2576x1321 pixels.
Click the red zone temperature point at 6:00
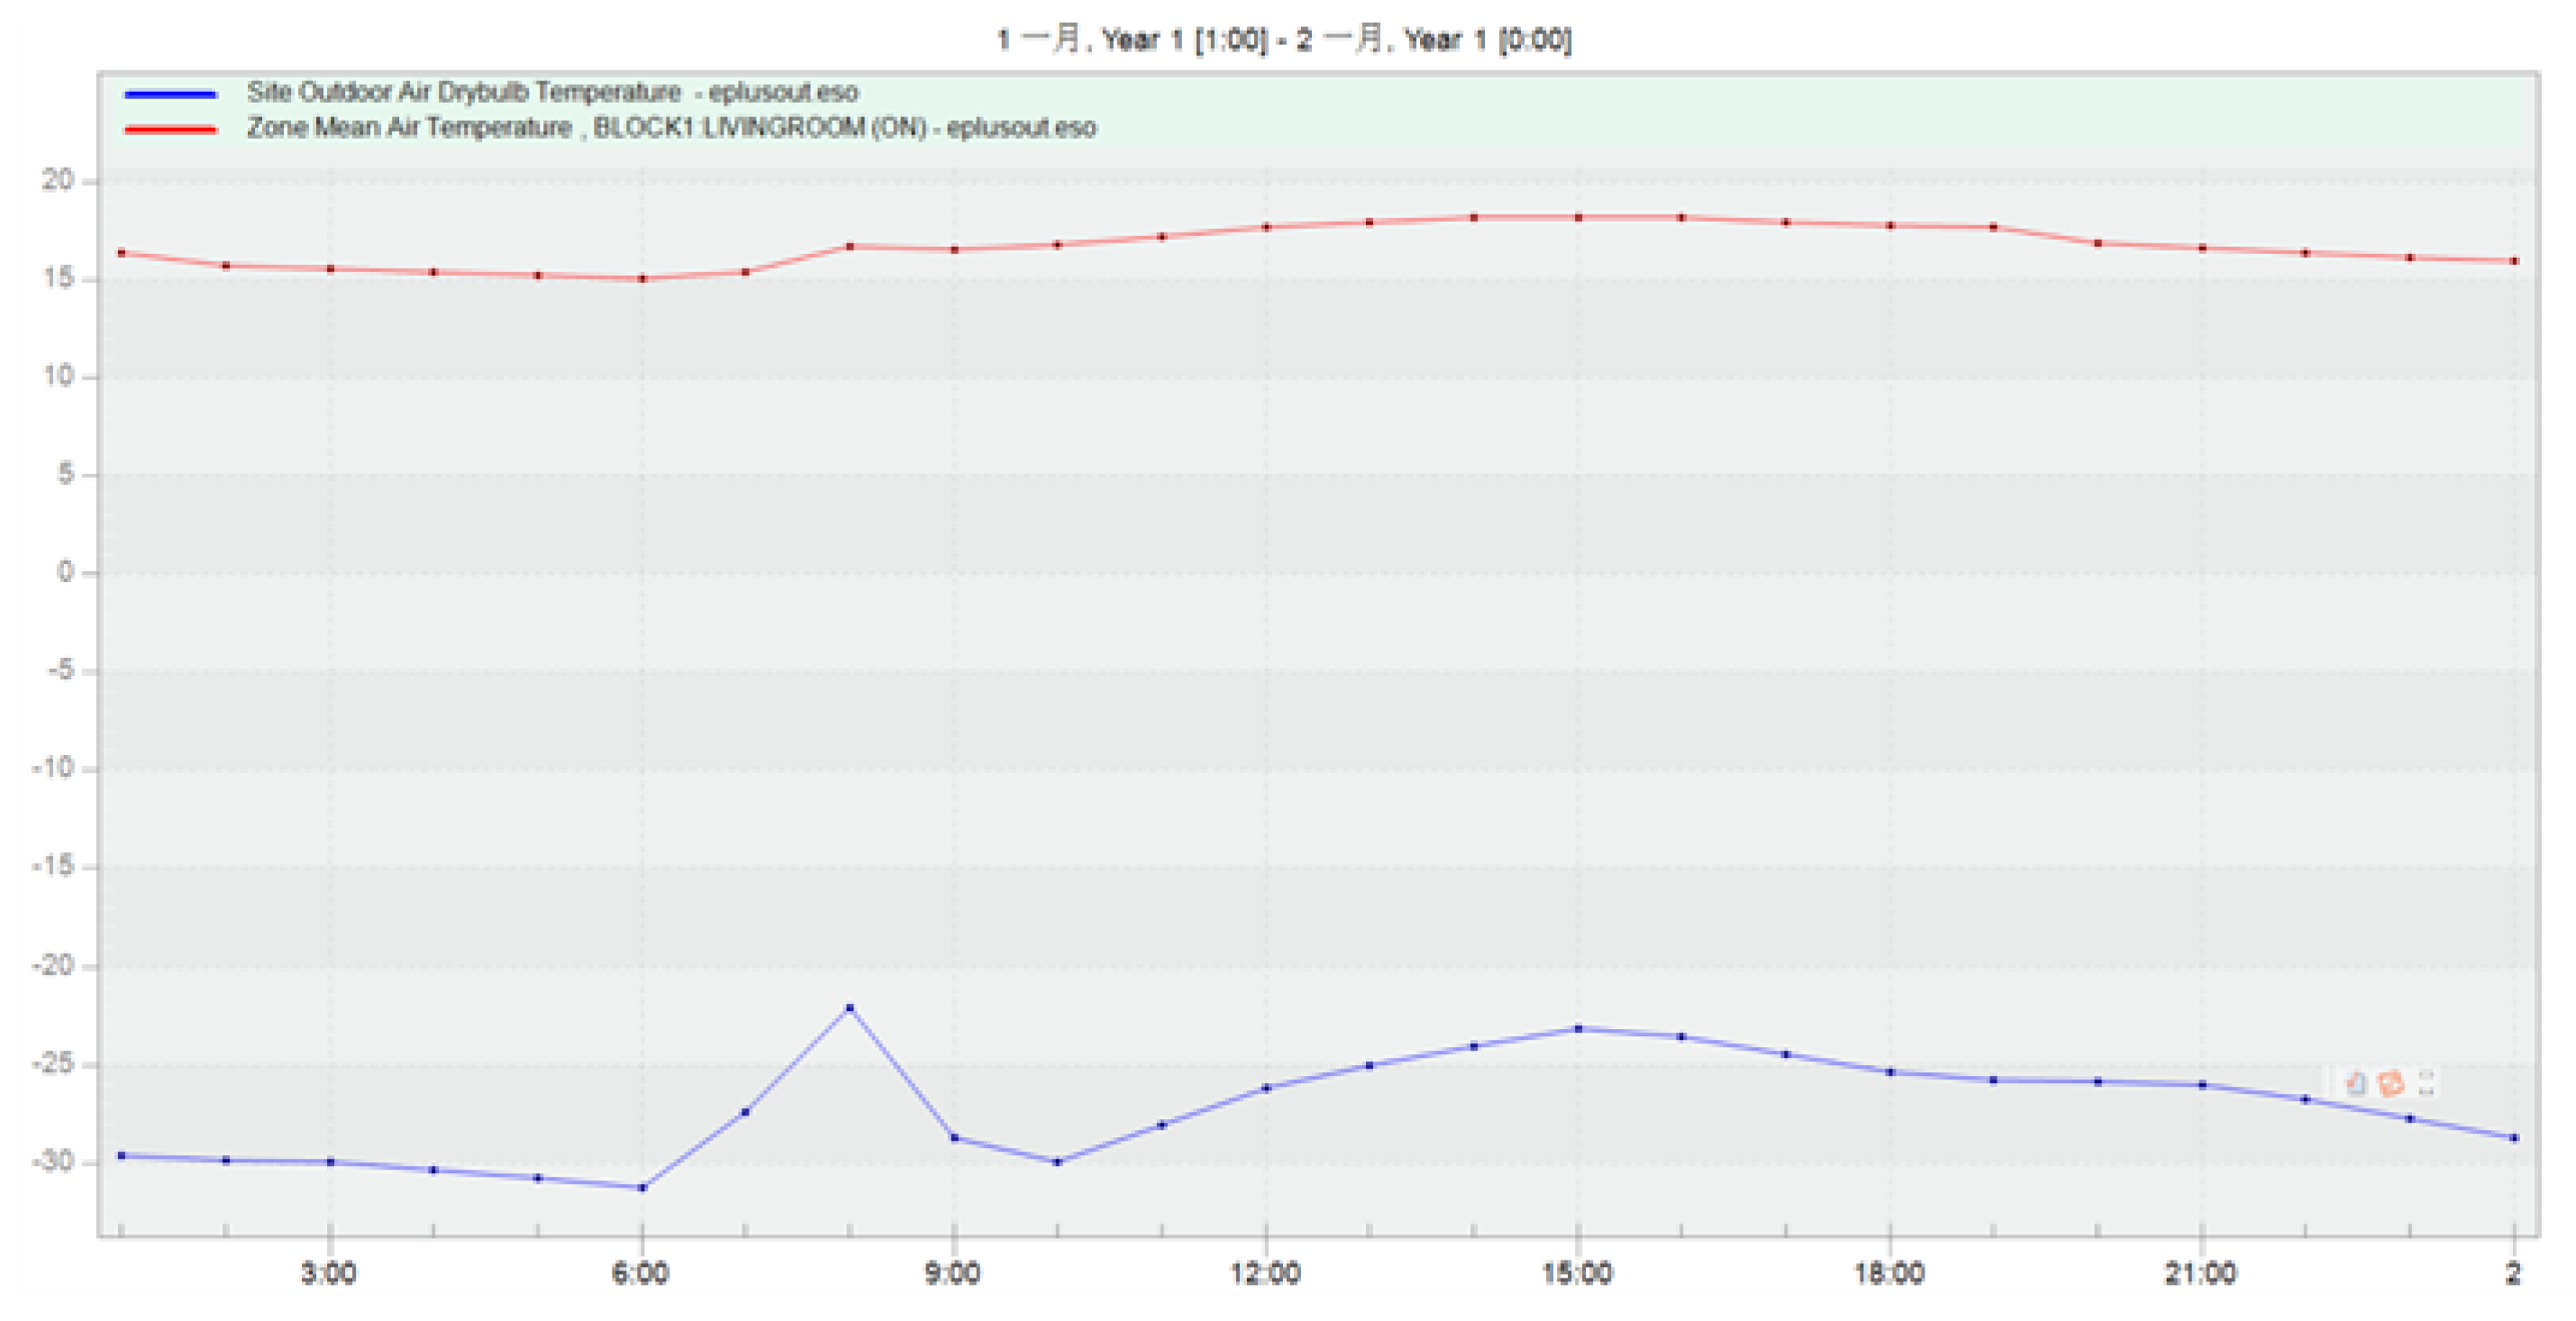pyautogui.click(x=642, y=278)
